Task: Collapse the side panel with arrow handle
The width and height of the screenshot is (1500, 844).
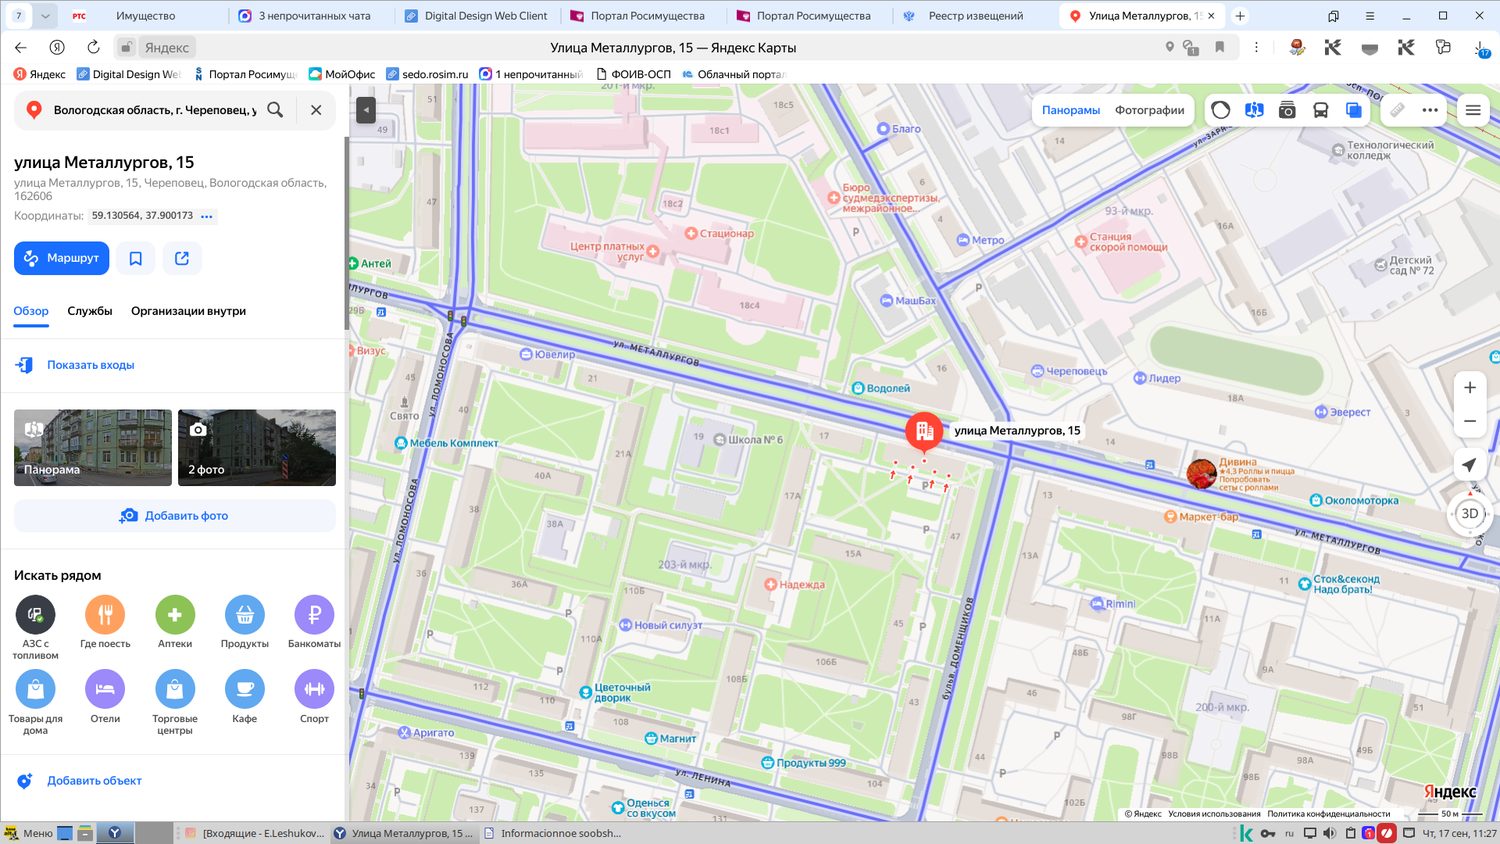Action: coord(366,110)
